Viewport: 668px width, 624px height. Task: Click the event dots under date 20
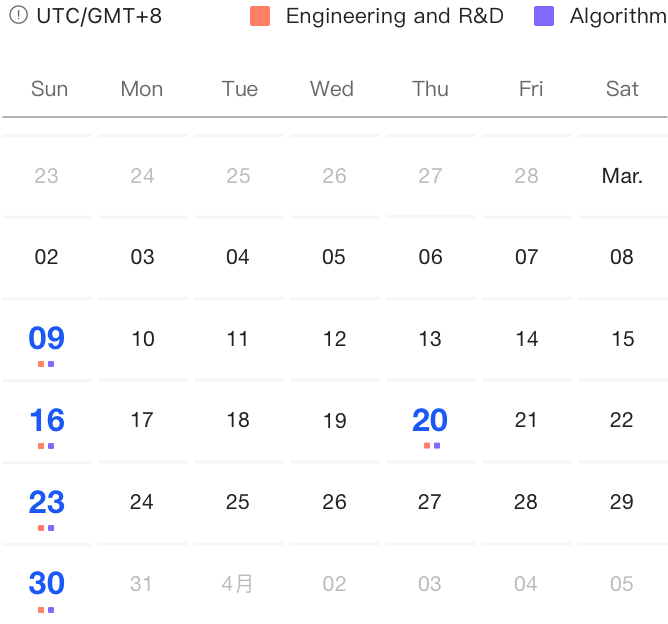(x=431, y=446)
